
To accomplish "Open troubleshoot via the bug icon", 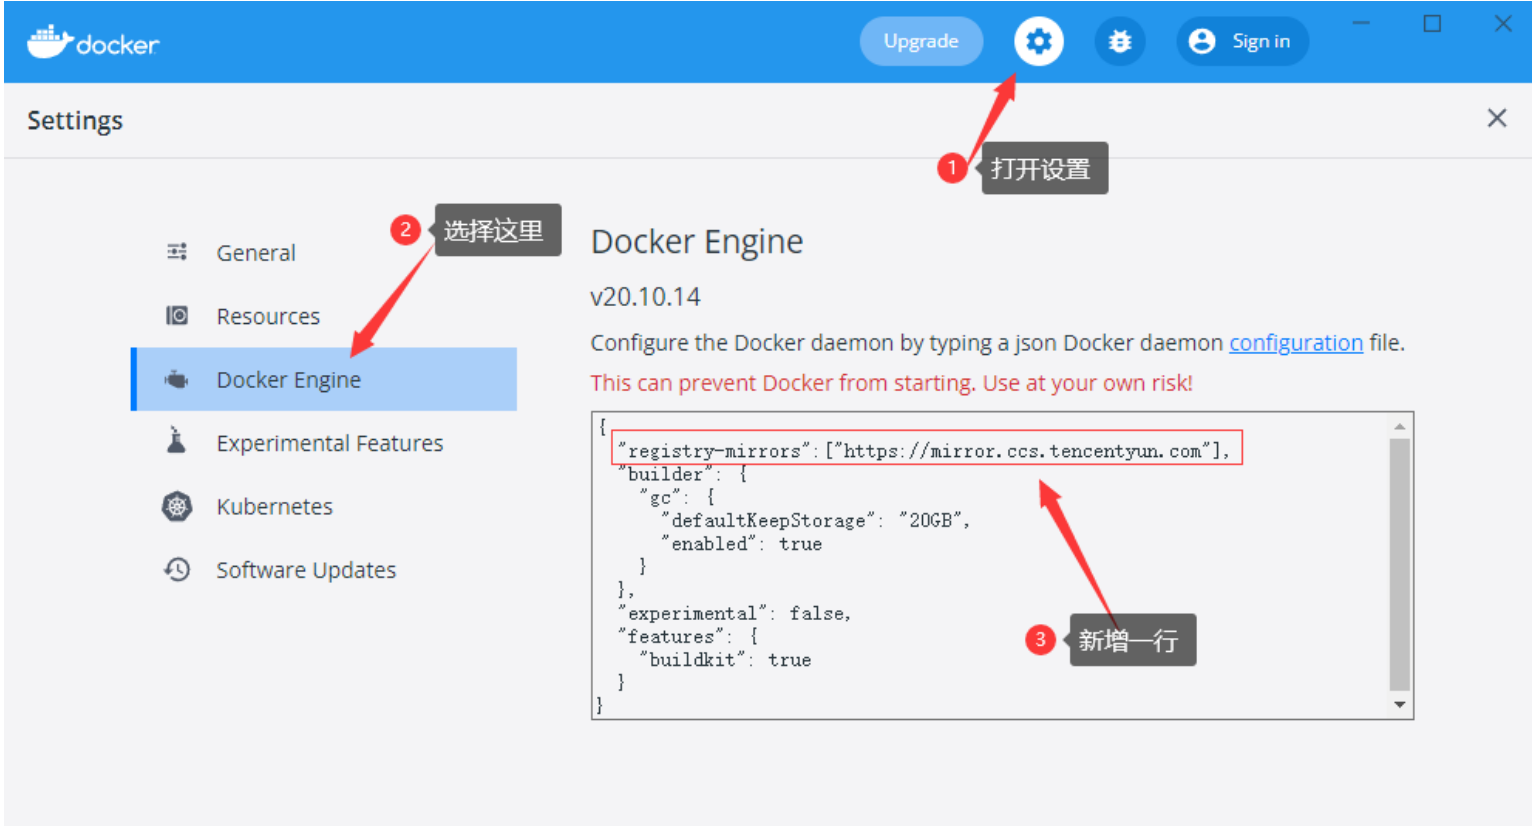I will [1120, 41].
